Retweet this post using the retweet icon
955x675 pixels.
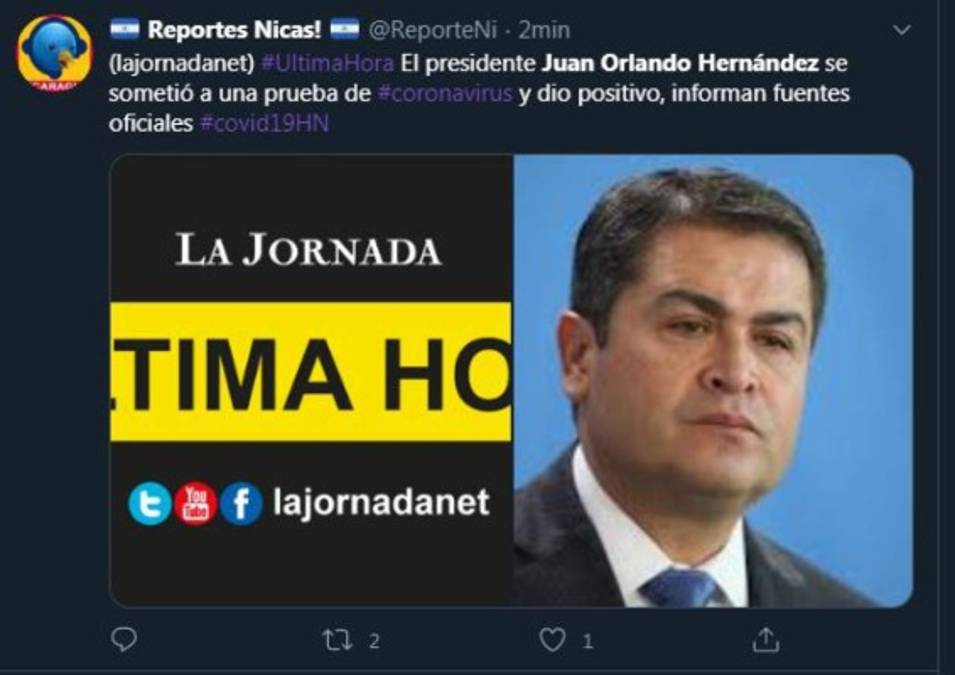[337, 640]
